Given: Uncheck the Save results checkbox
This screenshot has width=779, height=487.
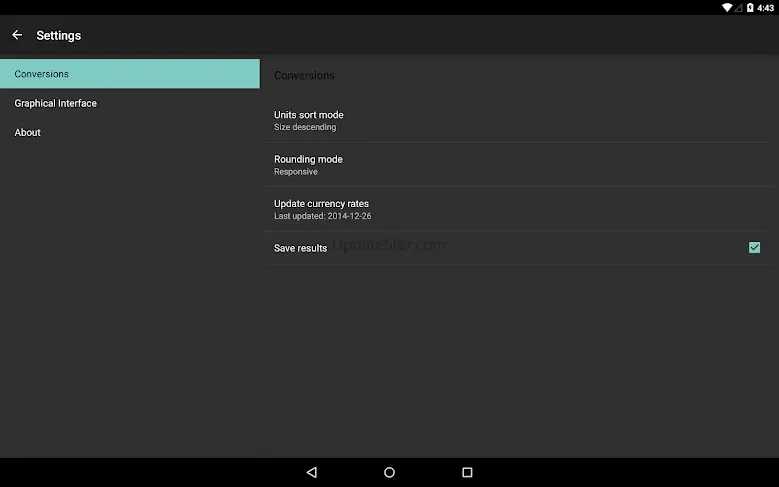Looking at the screenshot, I should 754,247.
